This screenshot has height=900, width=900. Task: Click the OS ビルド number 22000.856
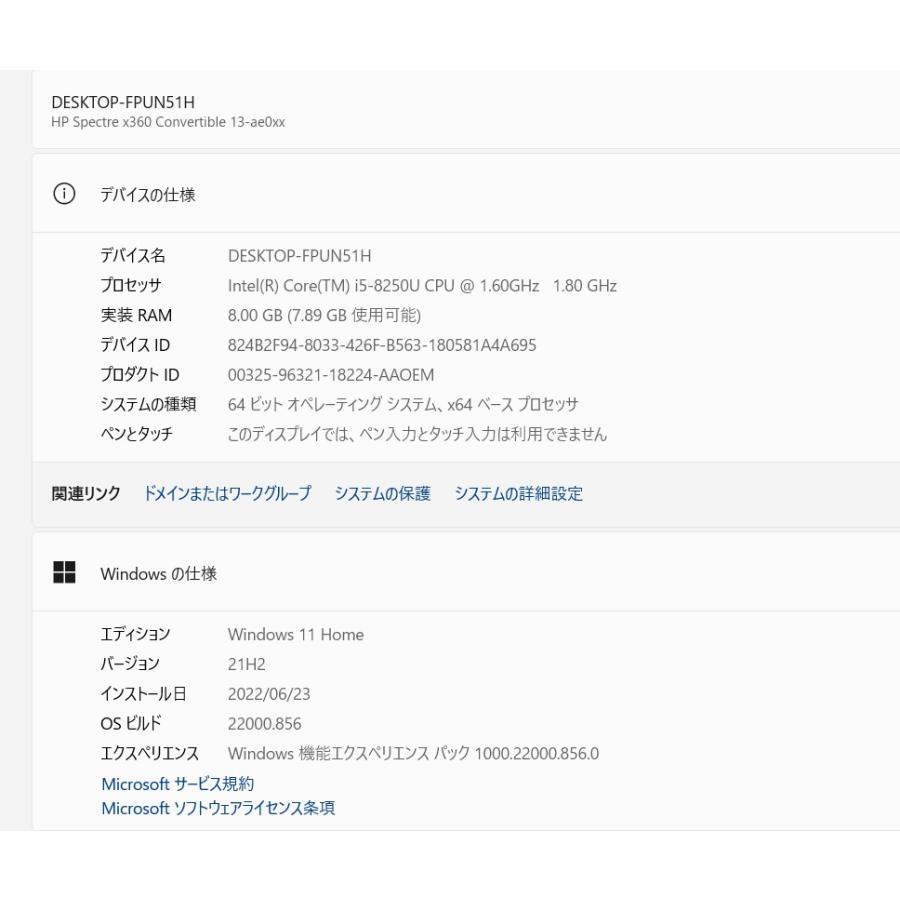[263, 723]
